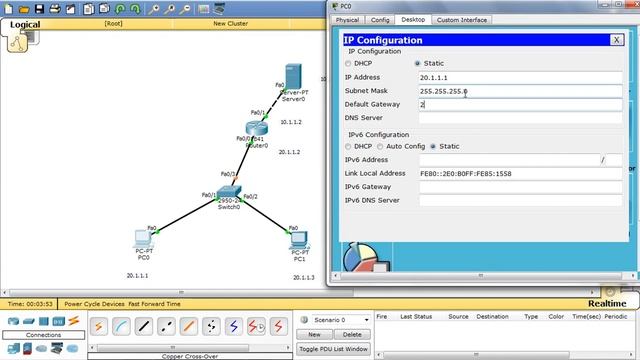Switch to the Physical tab in PC0

(x=347, y=20)
